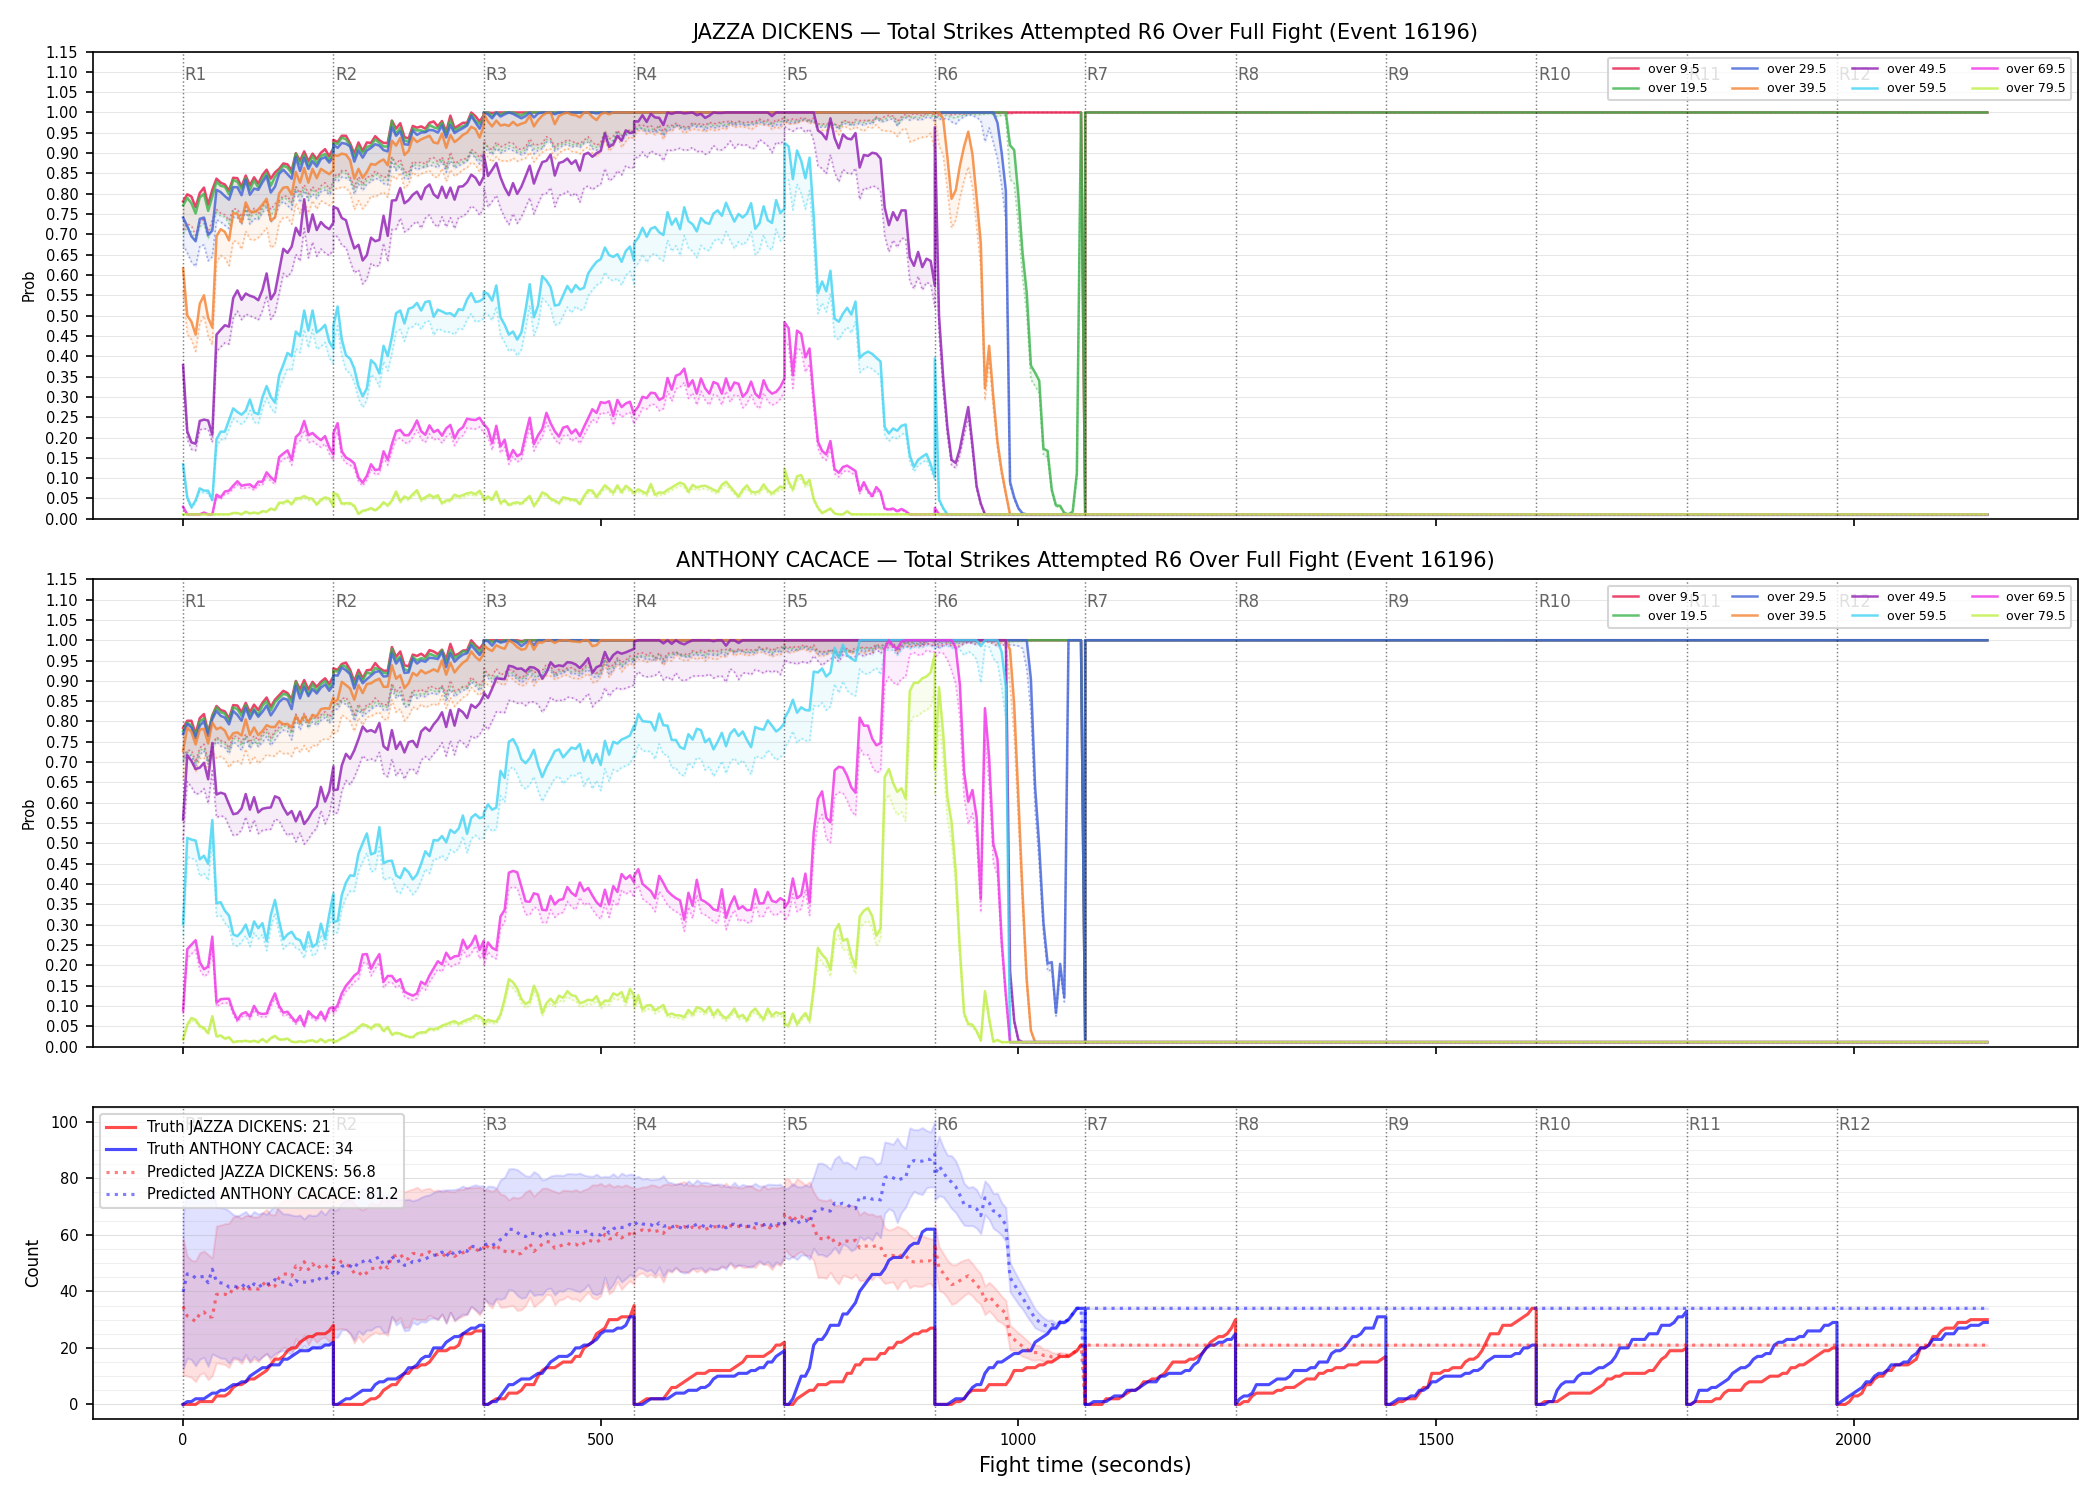Select 'over 59.5' legend entry in Cacace chart
Viewport: 2100px width, 1500px height.
tap(1899, 616)
